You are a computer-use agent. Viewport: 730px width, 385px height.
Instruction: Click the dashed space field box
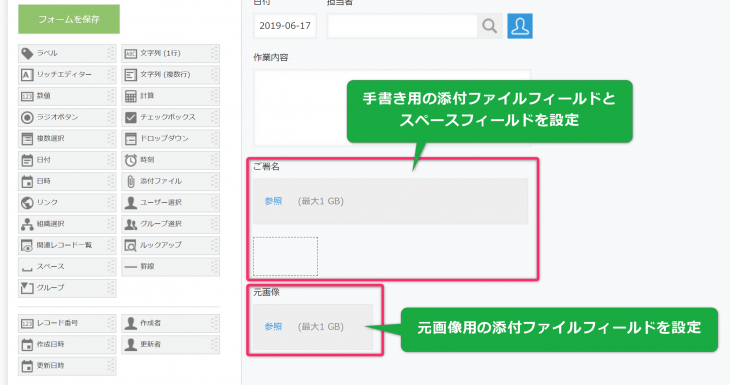tap(285, 257)
